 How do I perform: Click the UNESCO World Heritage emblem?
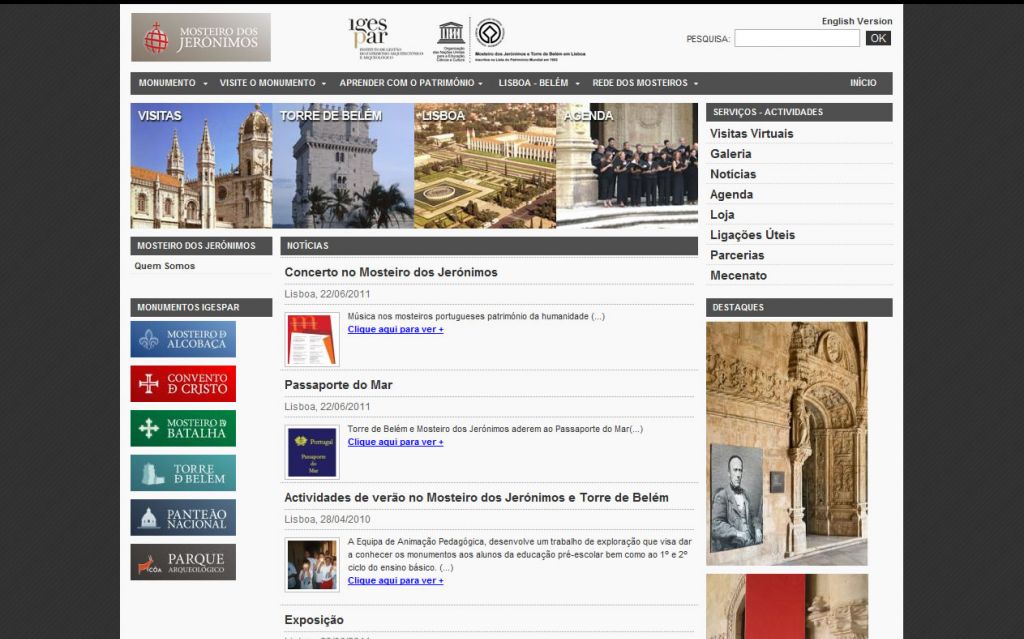(489, 33)
